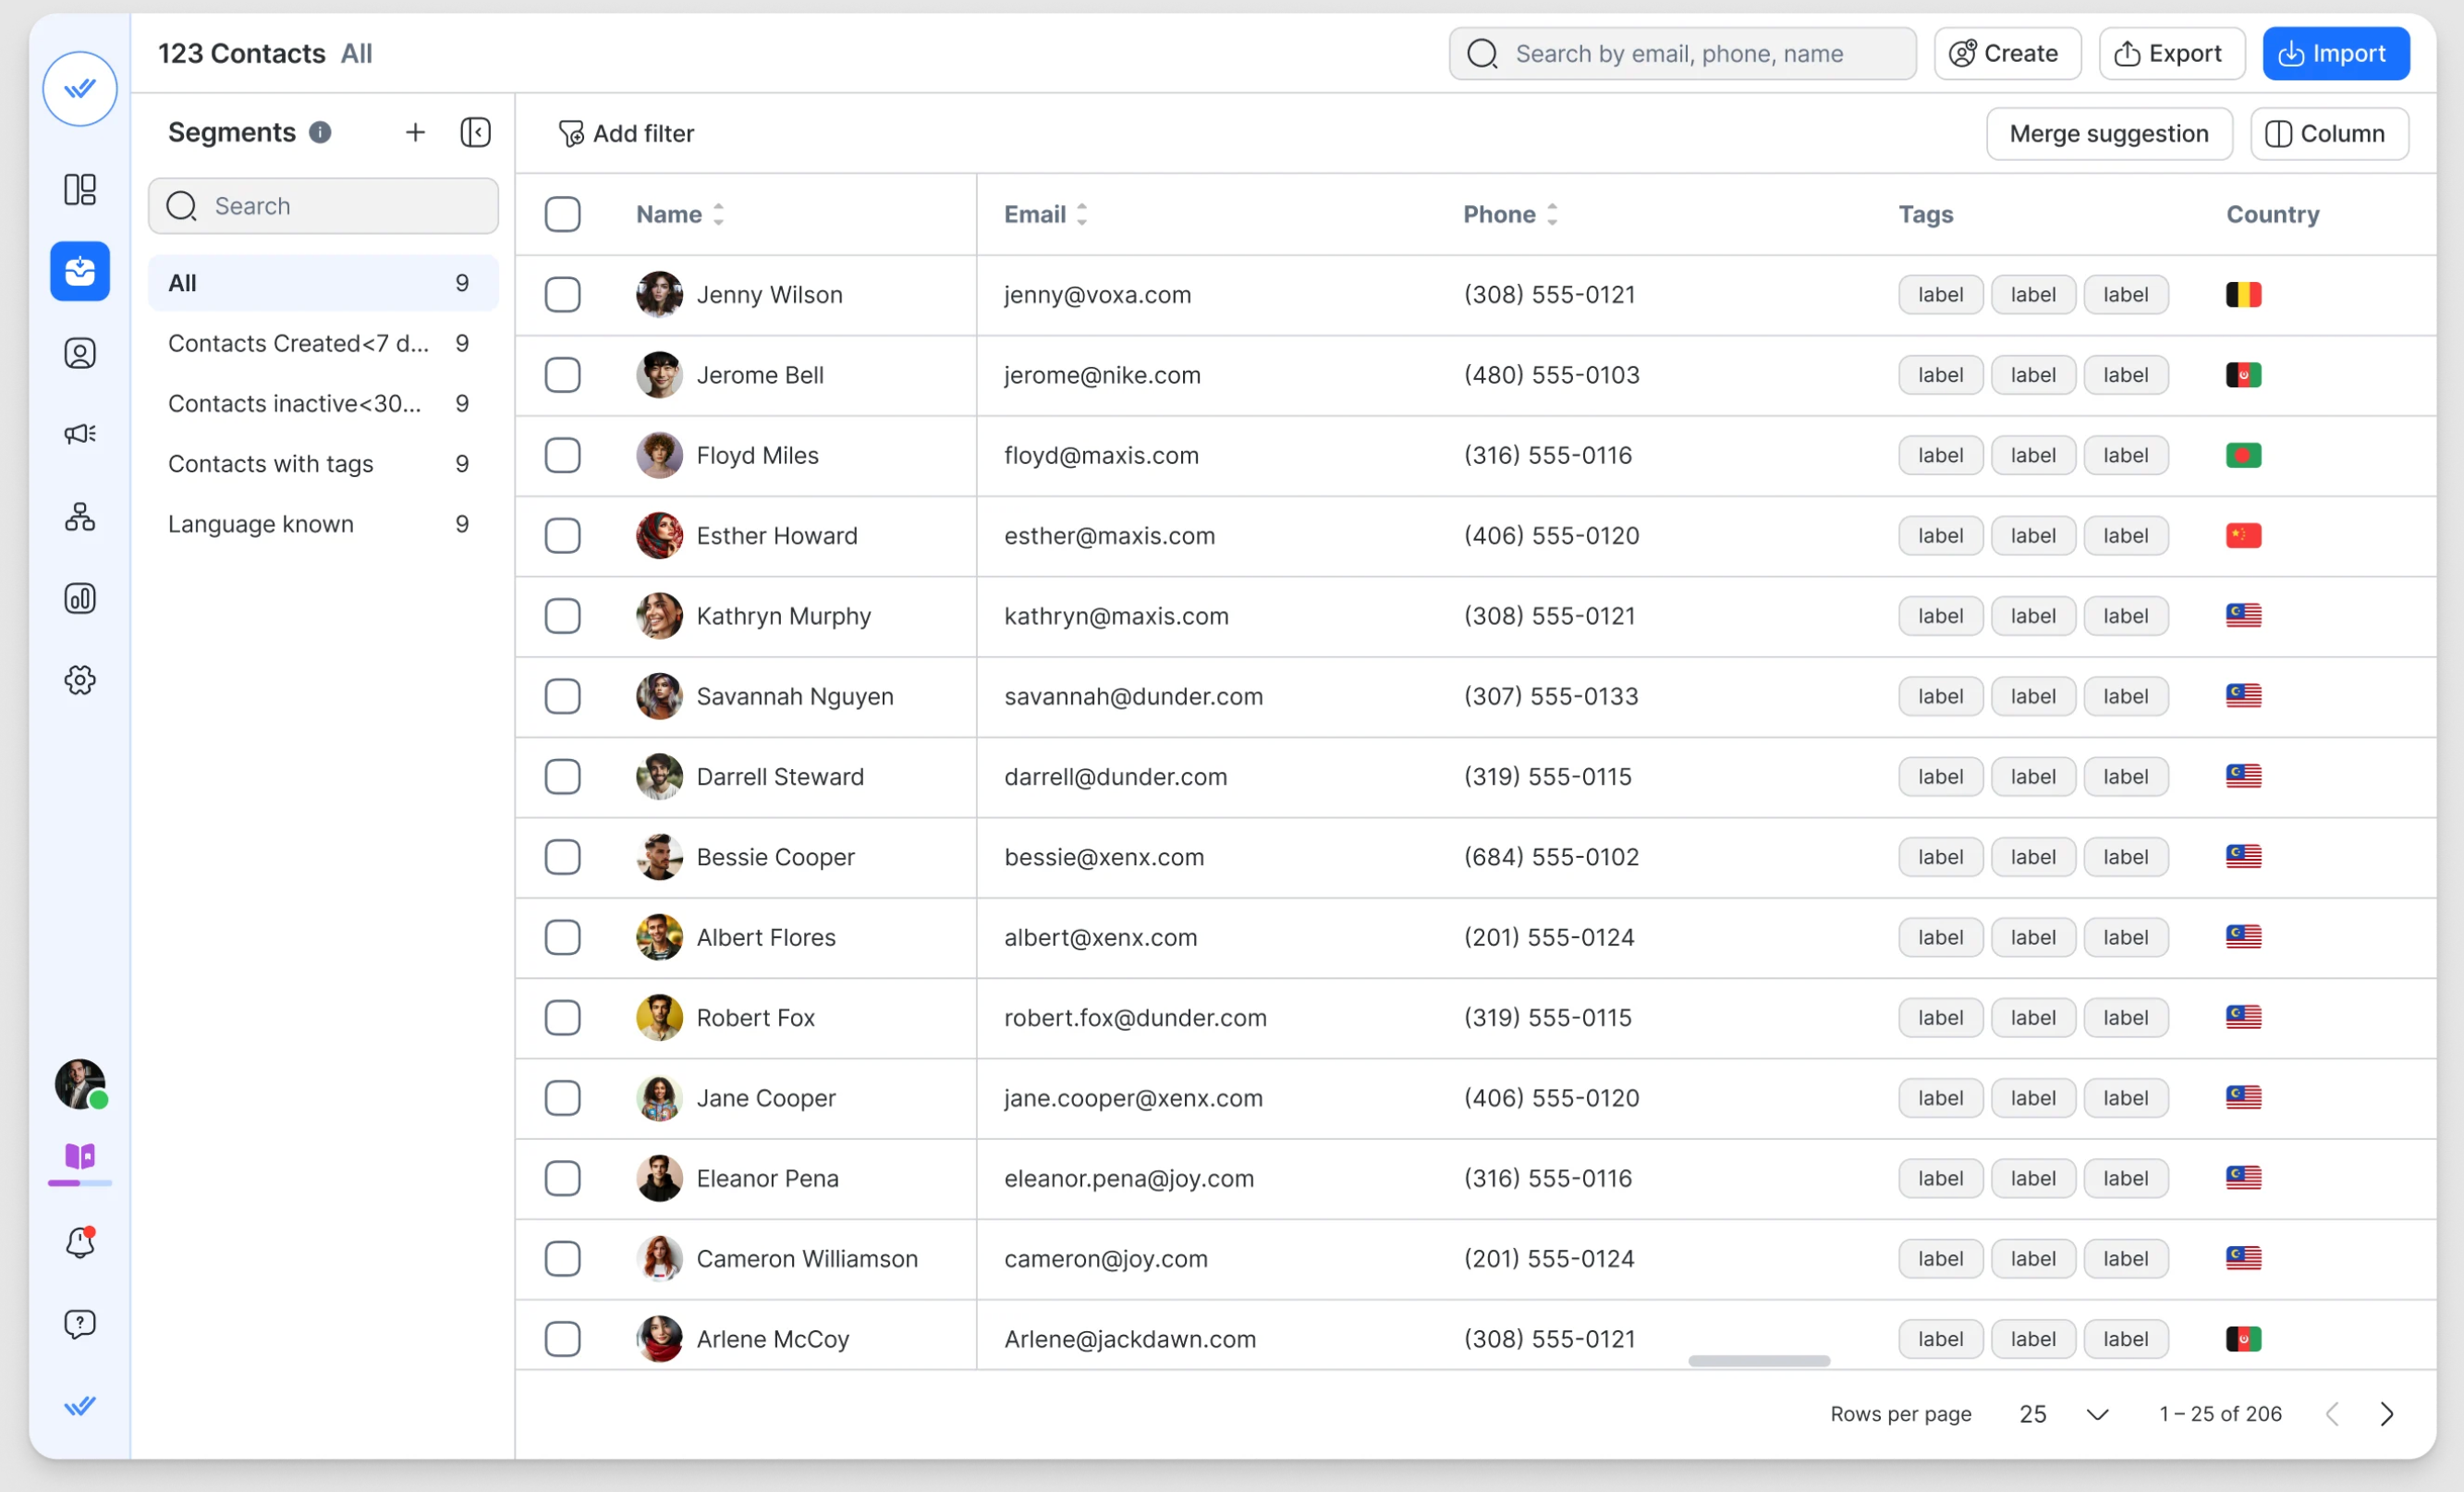This screenshot has width=2464, height=1492.
Task: Open the dashboard layout icon in sidebar
Action: (80, 189)
